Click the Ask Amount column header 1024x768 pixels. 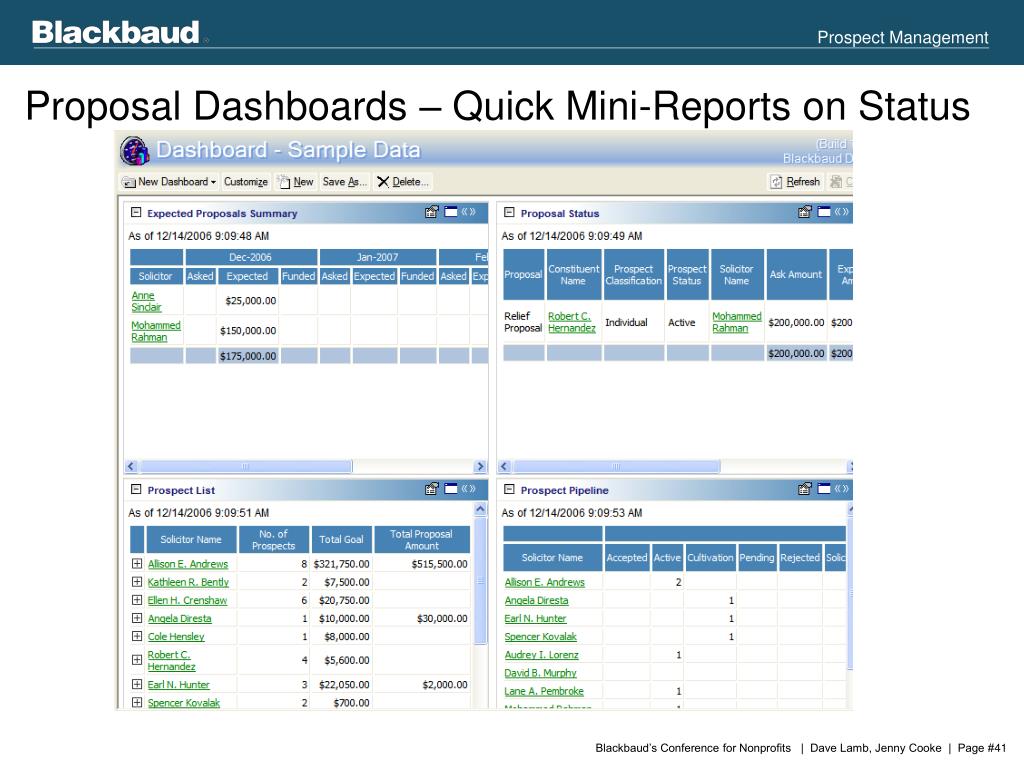click(x=795, y=274)
